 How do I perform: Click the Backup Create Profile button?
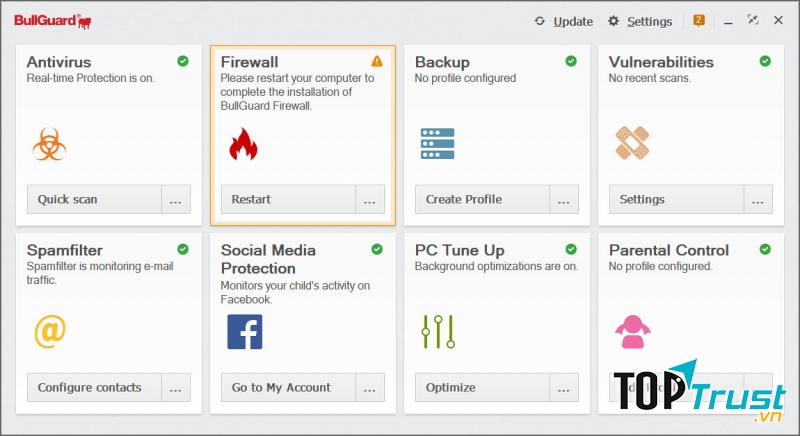coord(482,199)
